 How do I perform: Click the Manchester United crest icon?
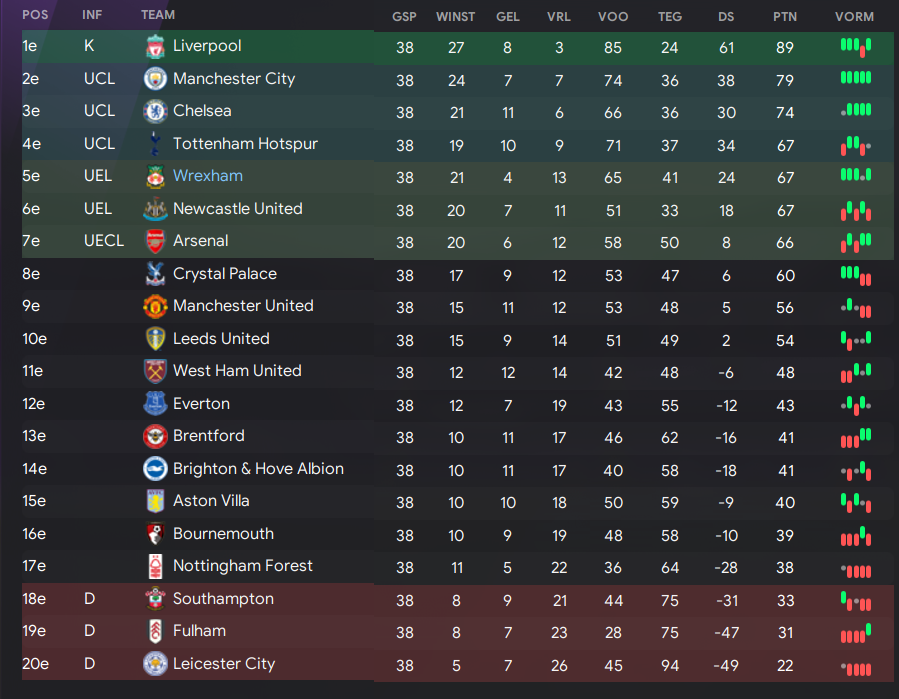[x=155, y=306]
